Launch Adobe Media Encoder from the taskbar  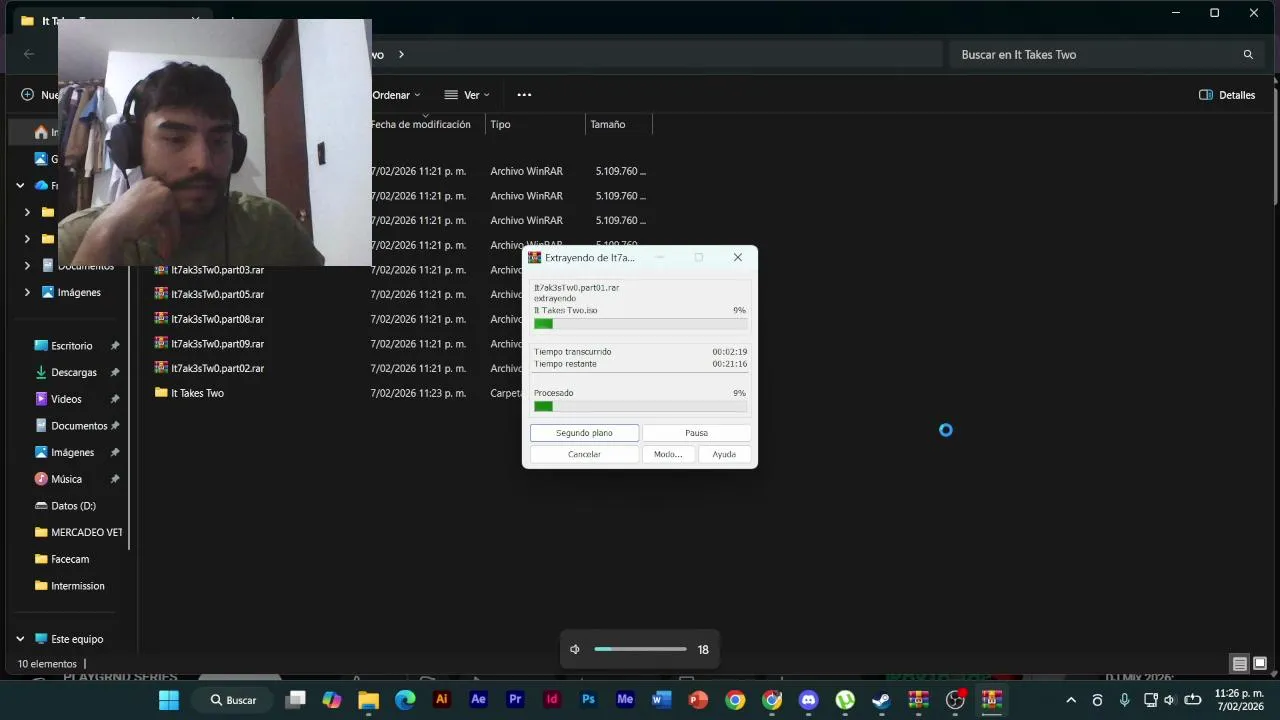click(625, 700)
